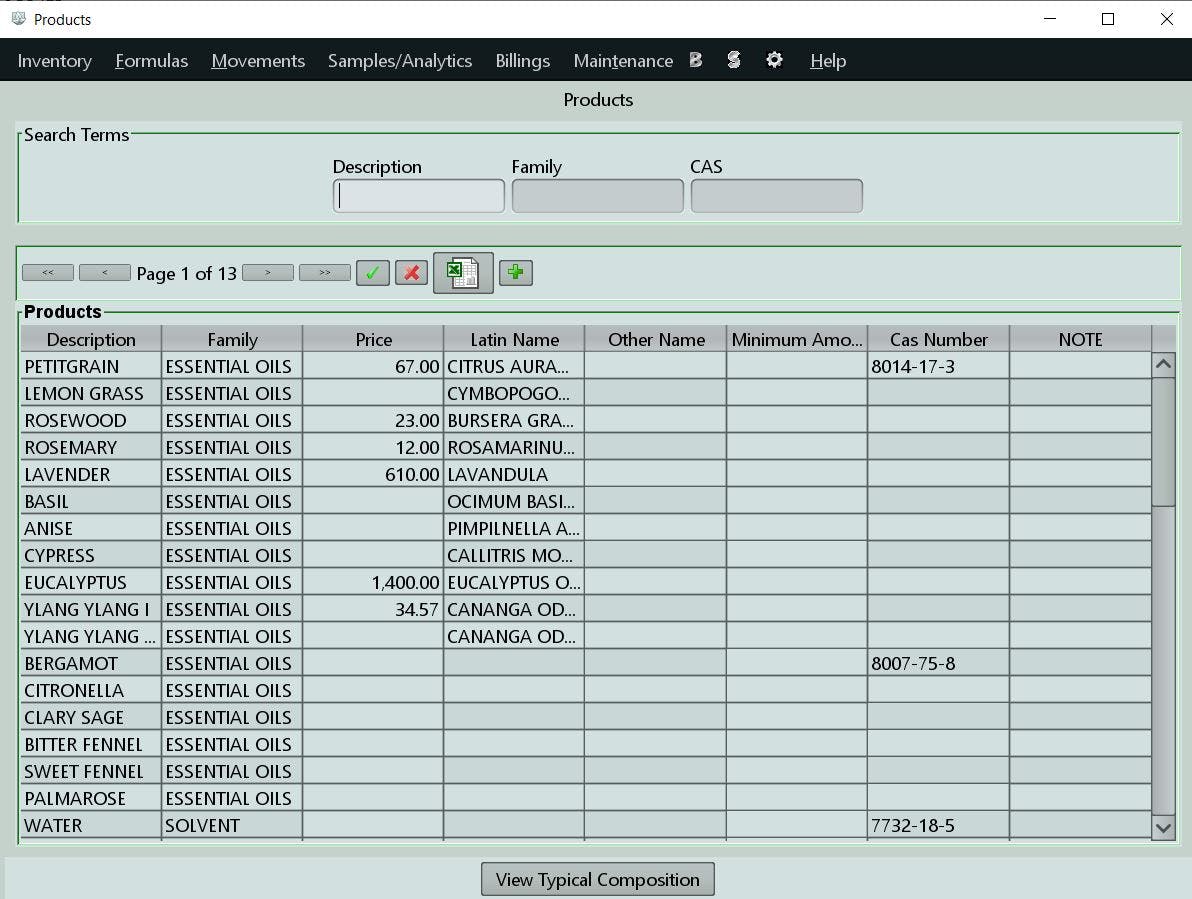The image size is (1192, 899).
Task: Go to the next page with the > button
Action: [x=268, y=272]
